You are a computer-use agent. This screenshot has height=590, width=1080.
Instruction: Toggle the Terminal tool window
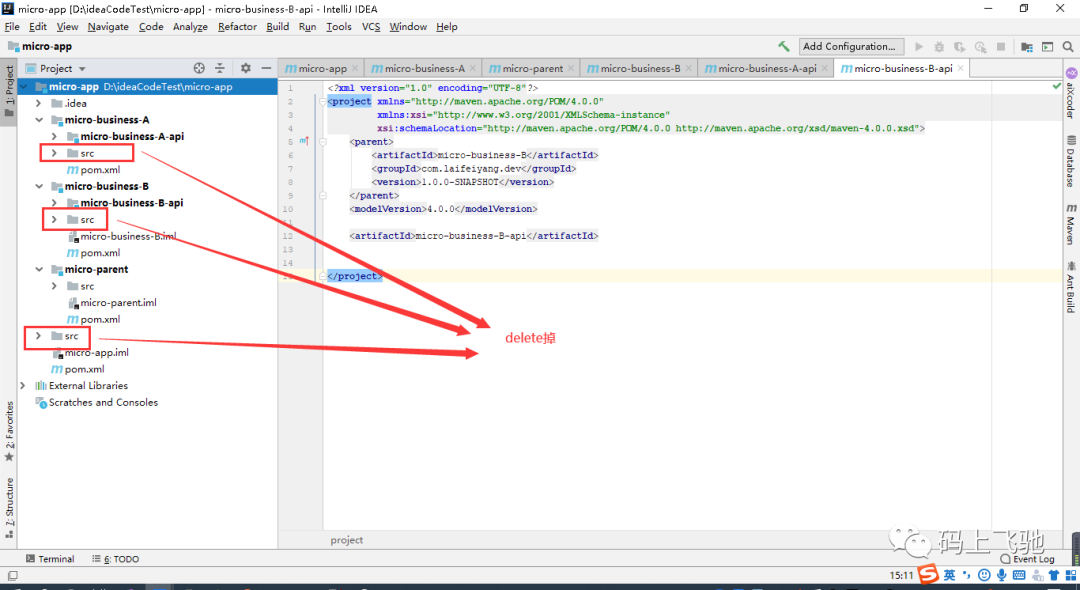[50, 558]
